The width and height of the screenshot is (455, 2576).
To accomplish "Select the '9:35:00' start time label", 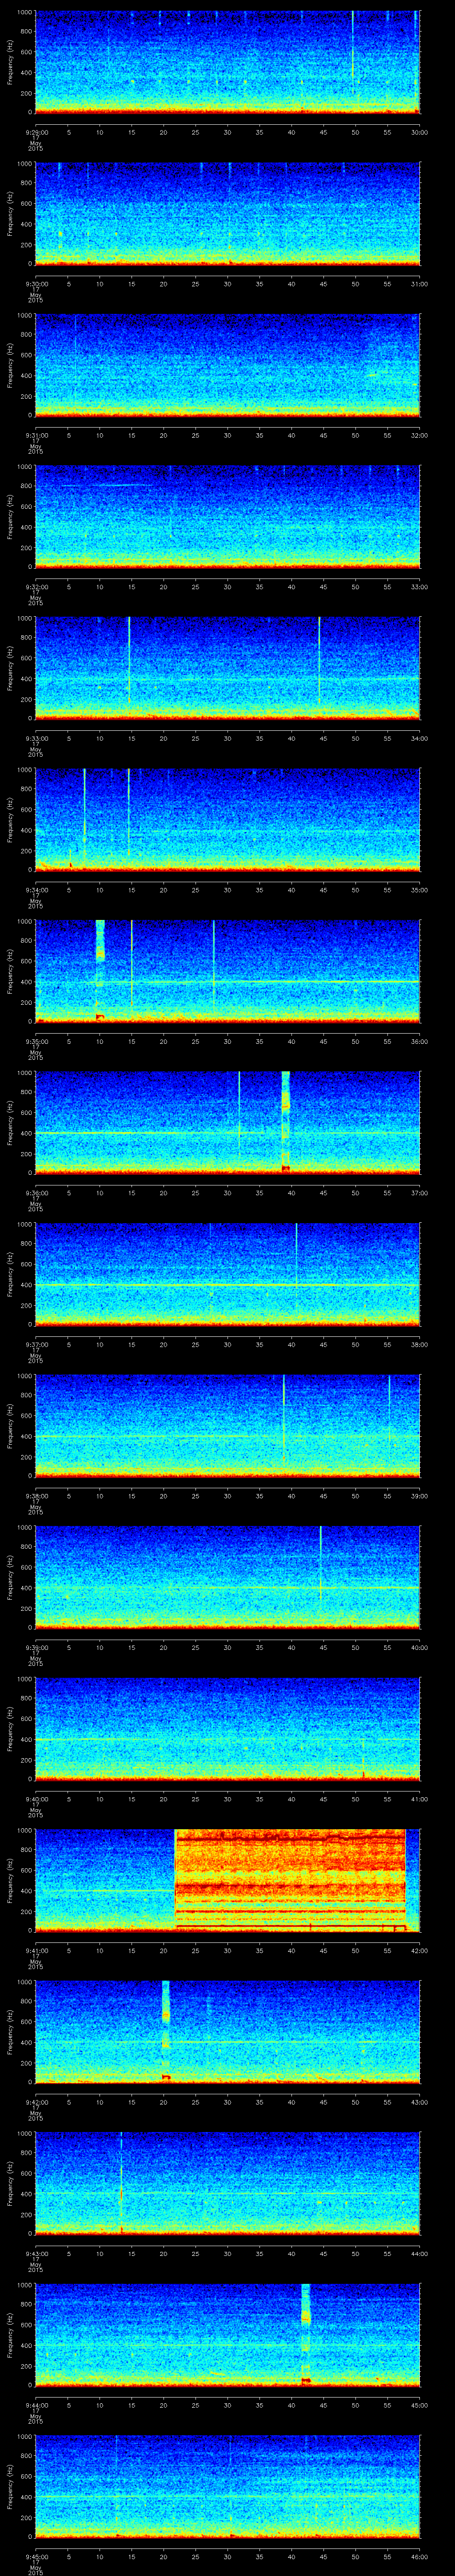I will point(36,1041).
